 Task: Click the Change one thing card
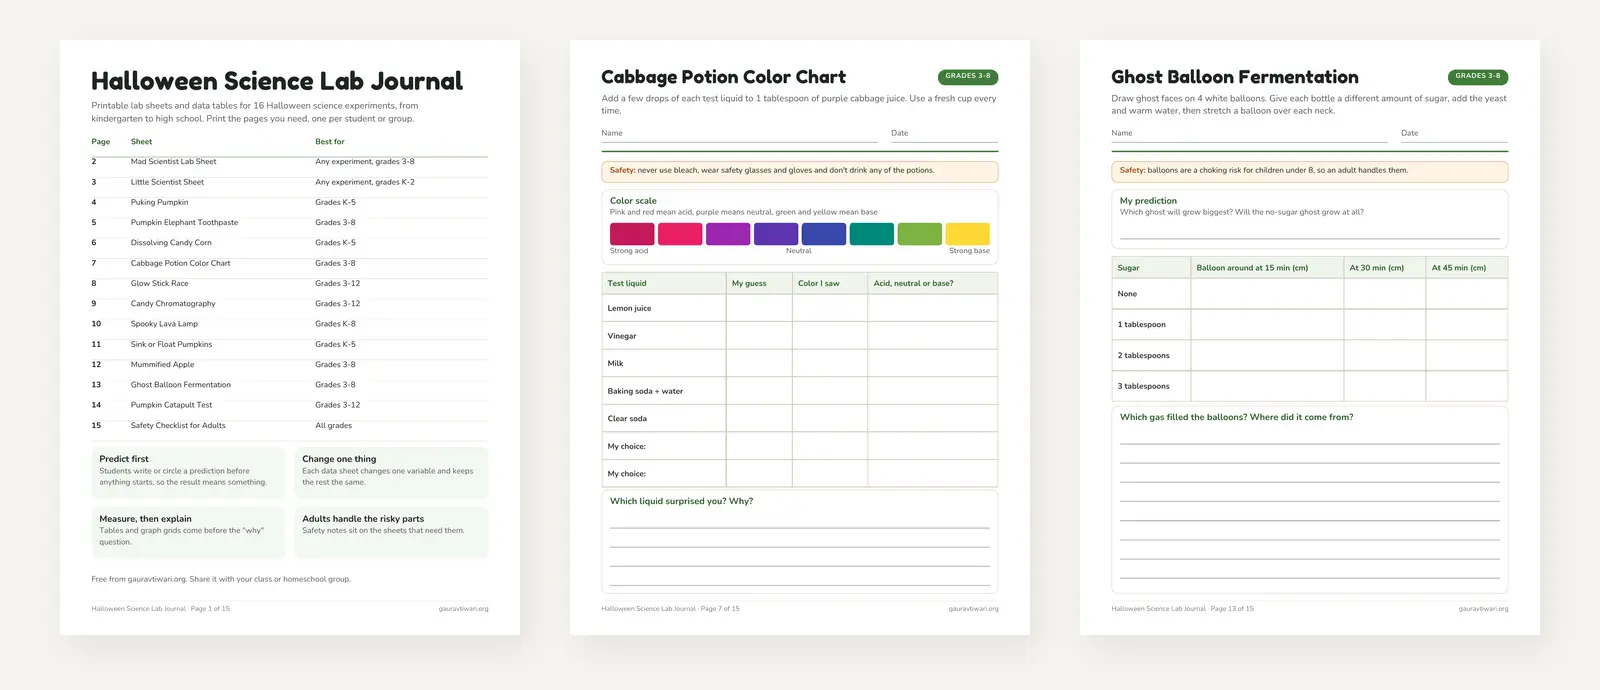(x=391, y=472)
